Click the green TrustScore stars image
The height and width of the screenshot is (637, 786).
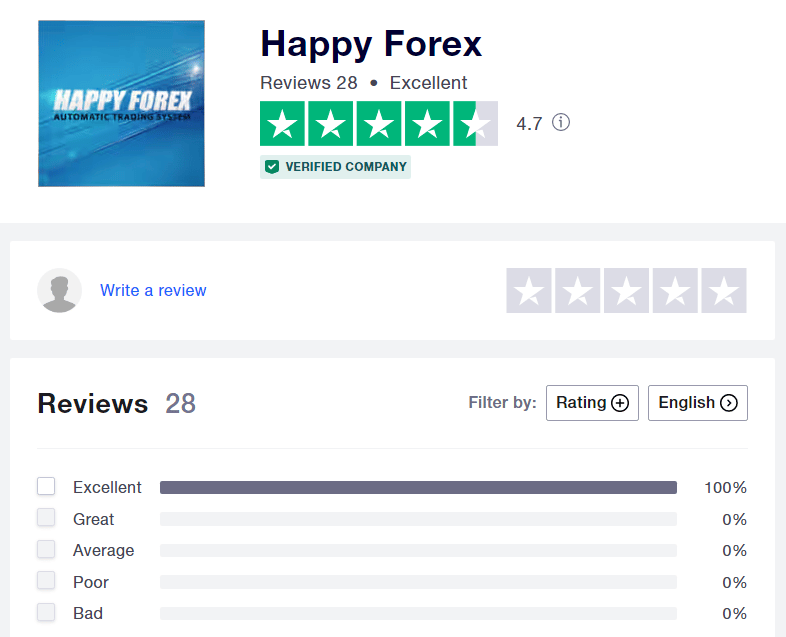coord(378,124)
